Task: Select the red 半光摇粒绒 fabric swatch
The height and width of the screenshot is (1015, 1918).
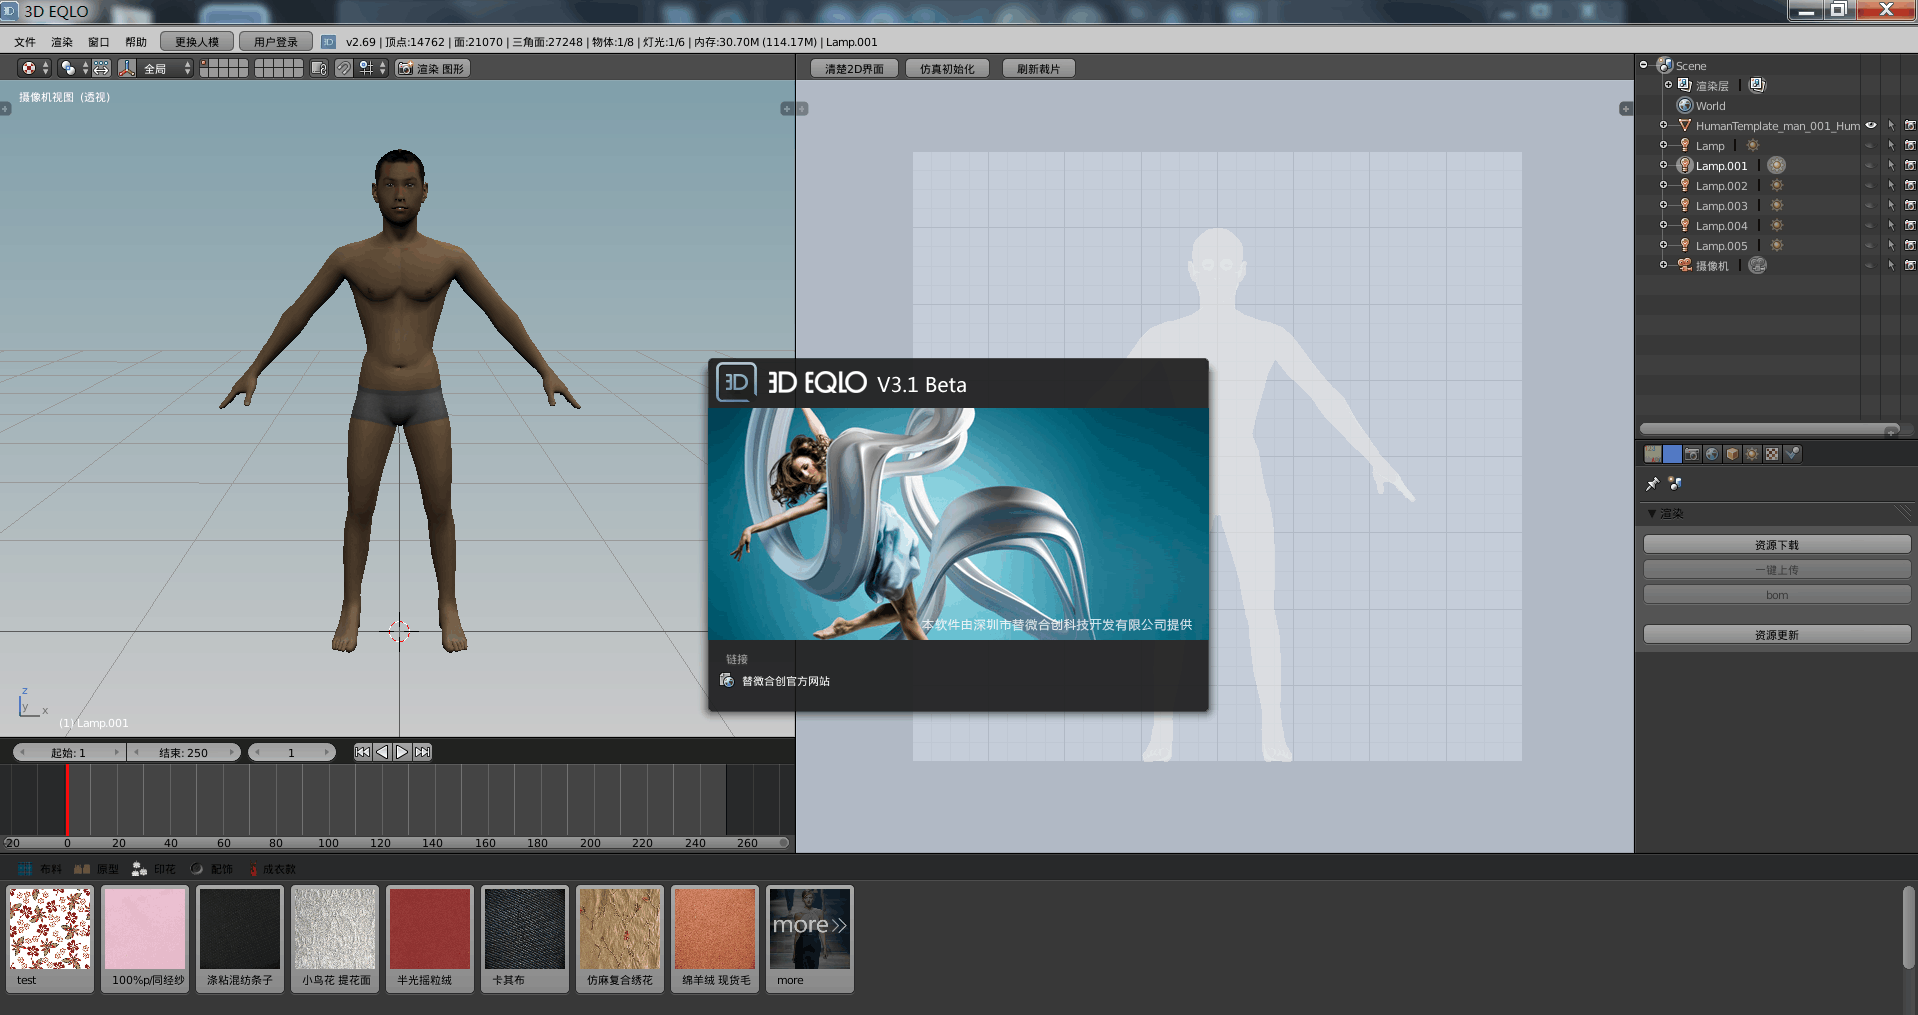Action: pyautogui.click(x=429, y=929)
